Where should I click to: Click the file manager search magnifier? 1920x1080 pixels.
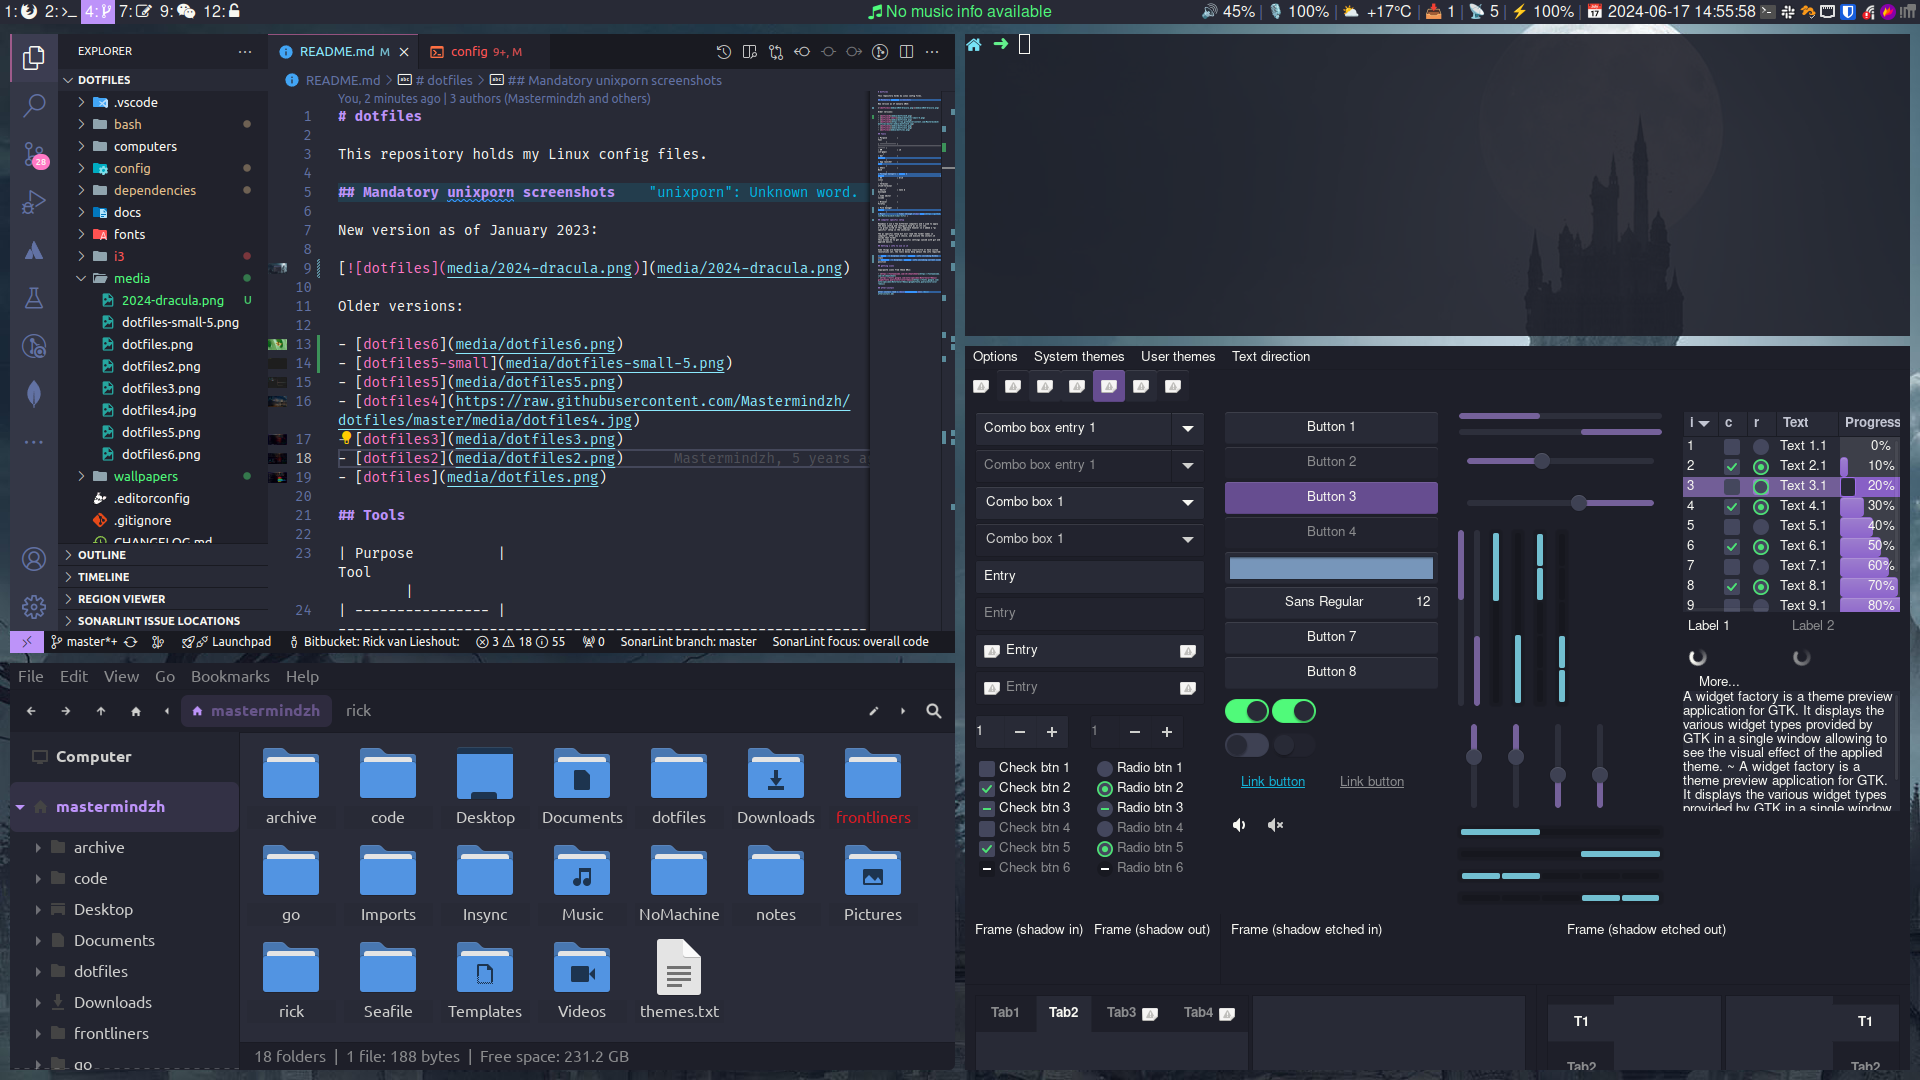(933, 711)
